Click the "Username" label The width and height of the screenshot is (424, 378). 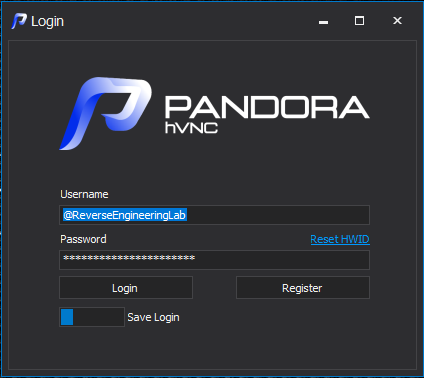[84, 194]
